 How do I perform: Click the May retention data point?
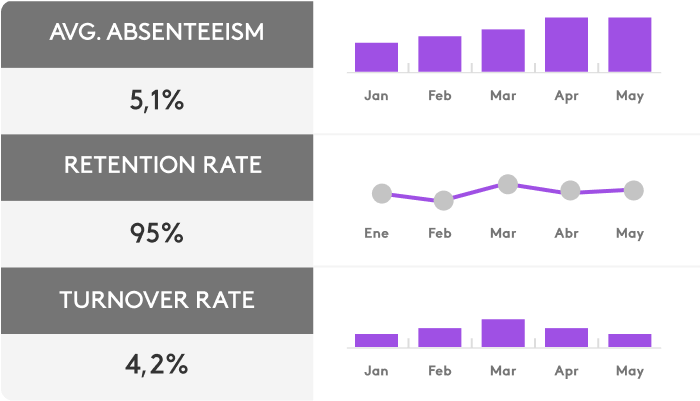click(633, 188)
